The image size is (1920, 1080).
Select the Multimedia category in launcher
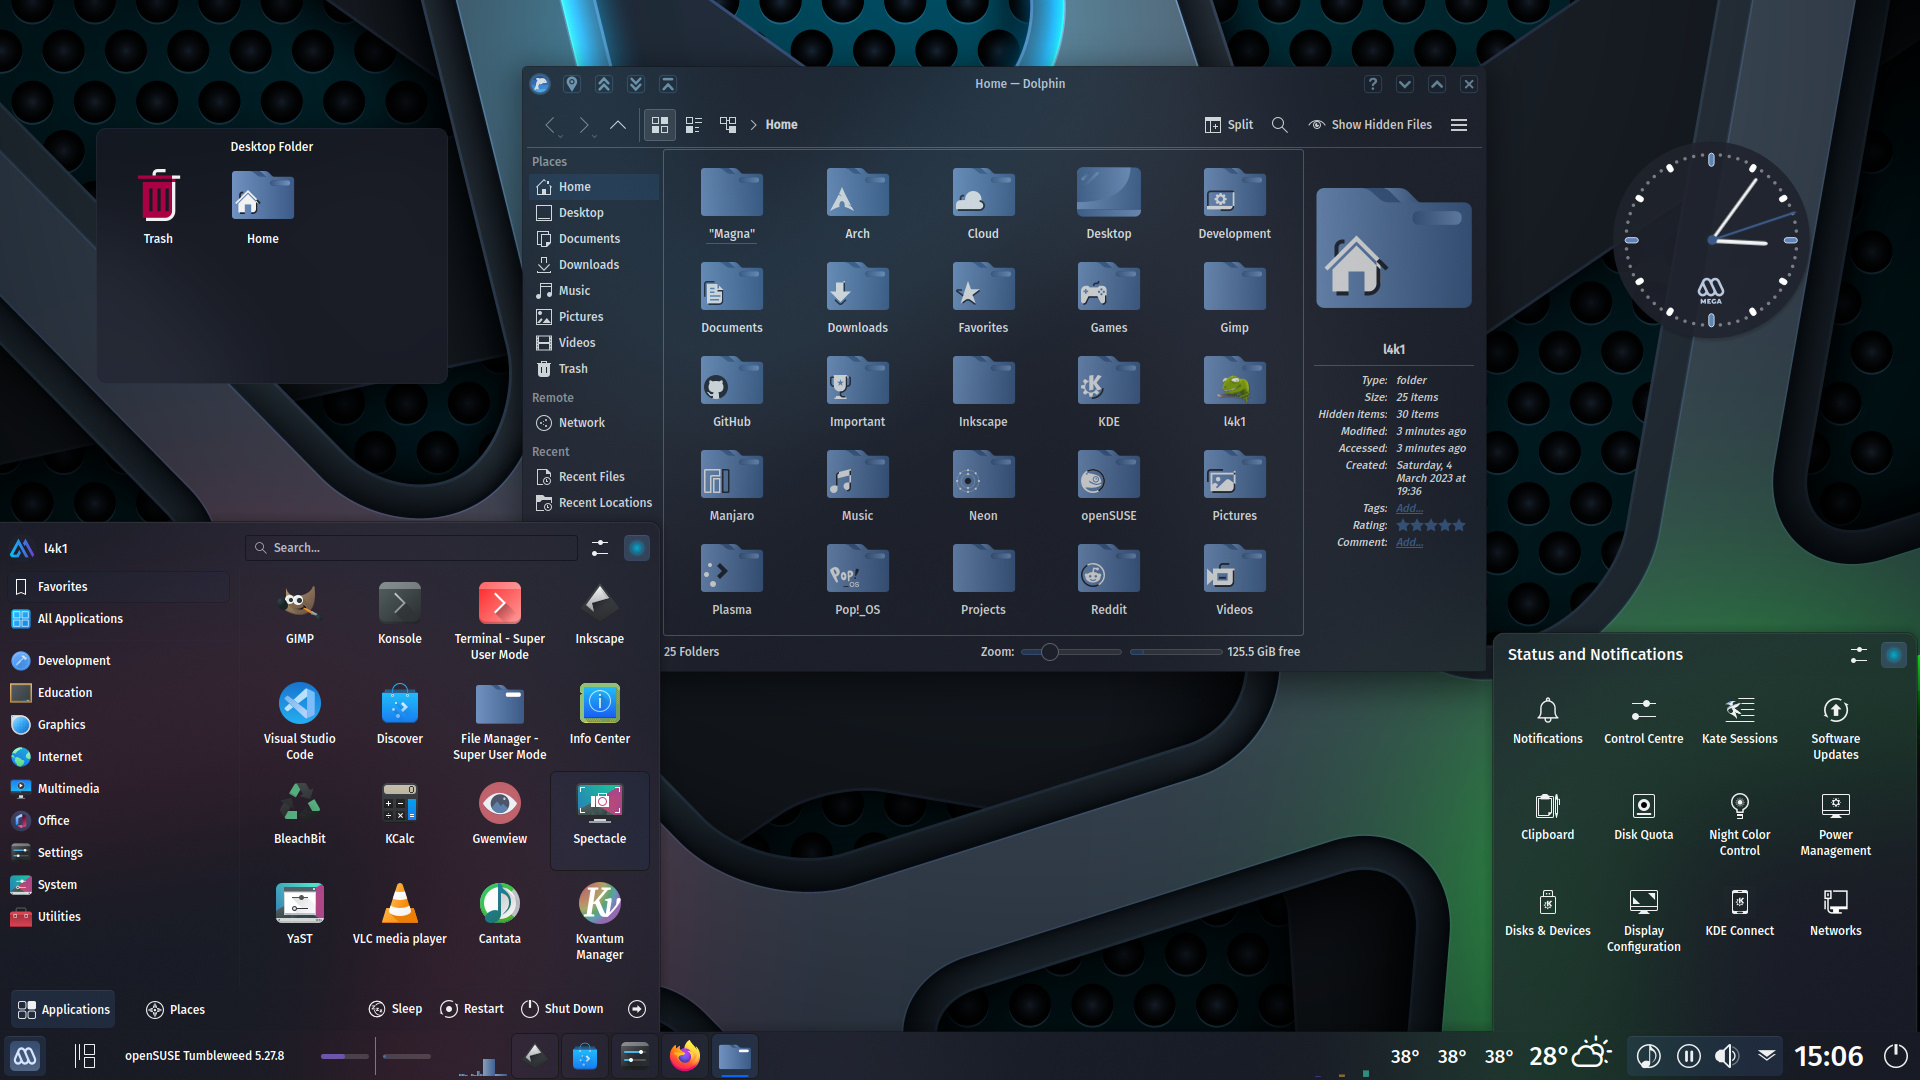tap(120, 789)
